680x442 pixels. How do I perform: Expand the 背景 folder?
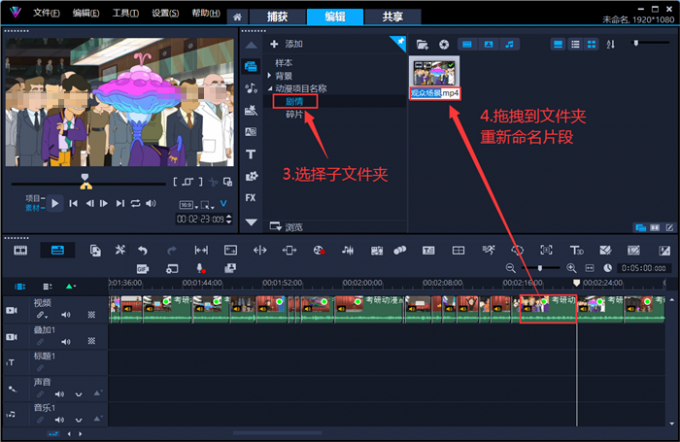[x=269, y=76]
